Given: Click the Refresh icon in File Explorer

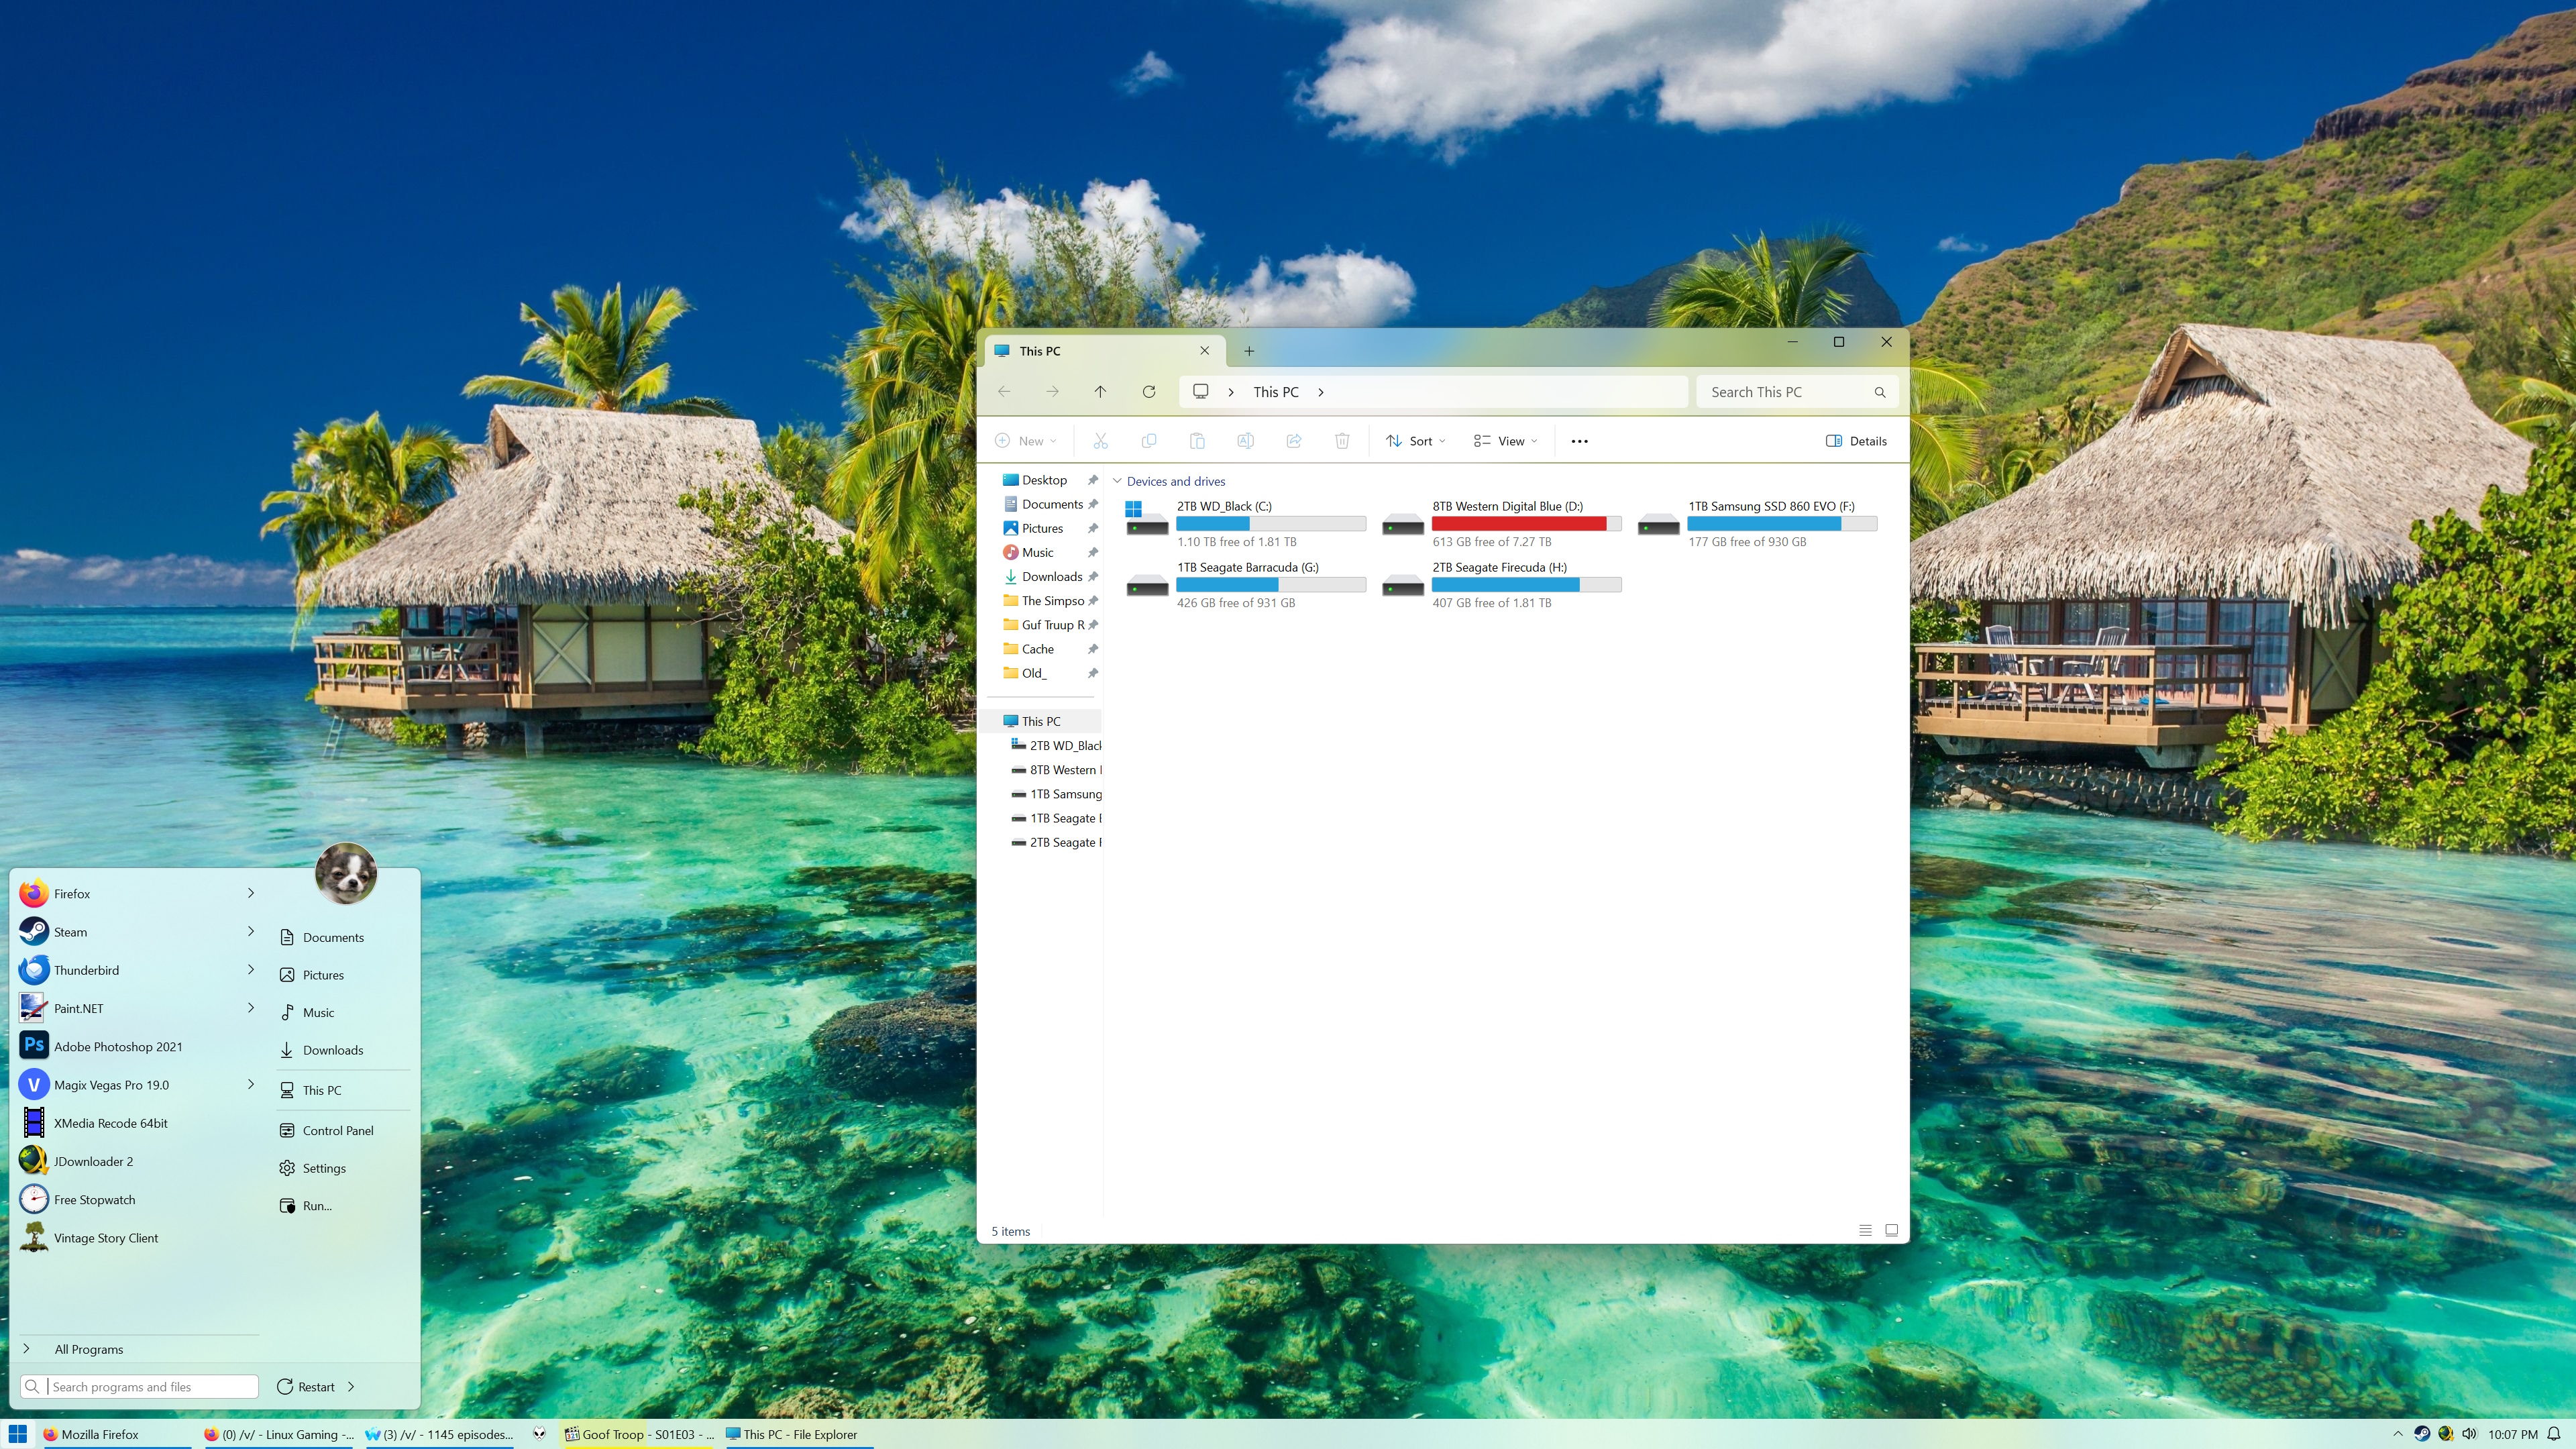Looking at the screenshot, I should click(x=1149, y=392).
